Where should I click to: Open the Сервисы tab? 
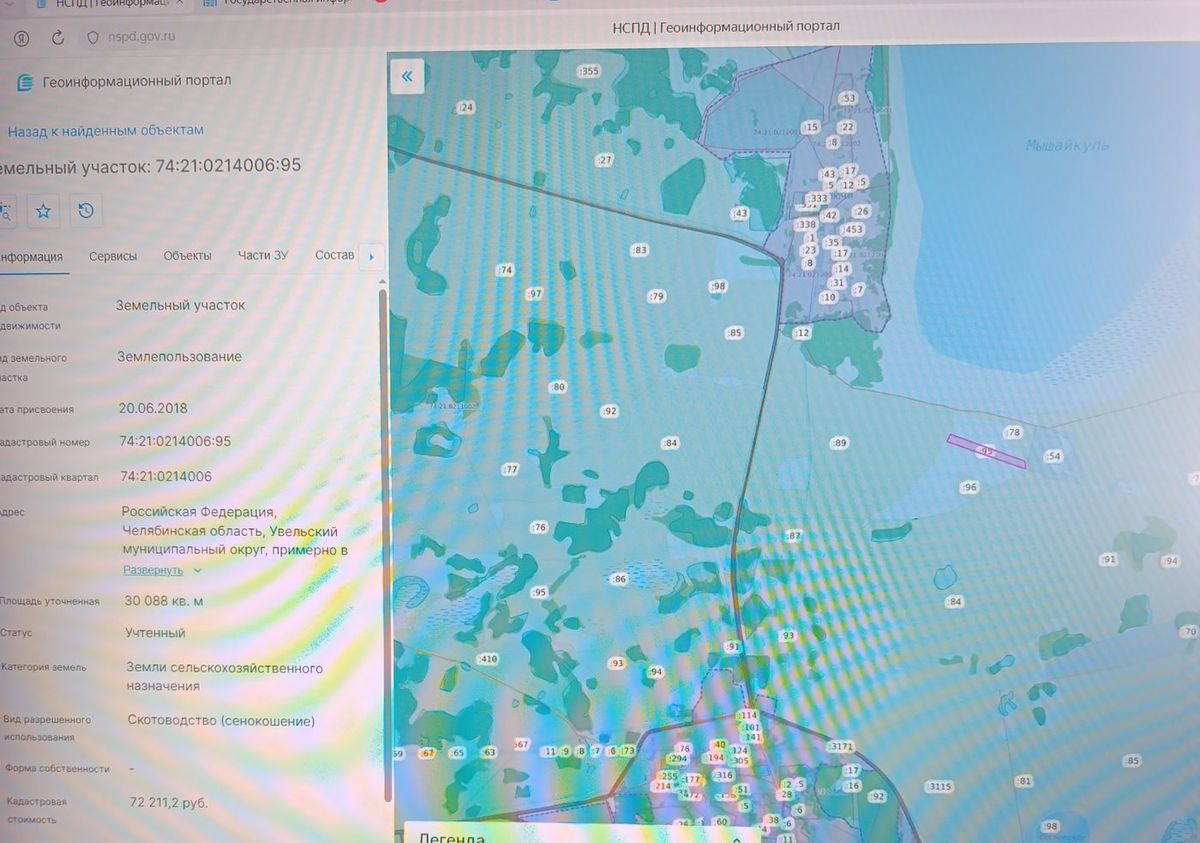[x=113, y=256]
